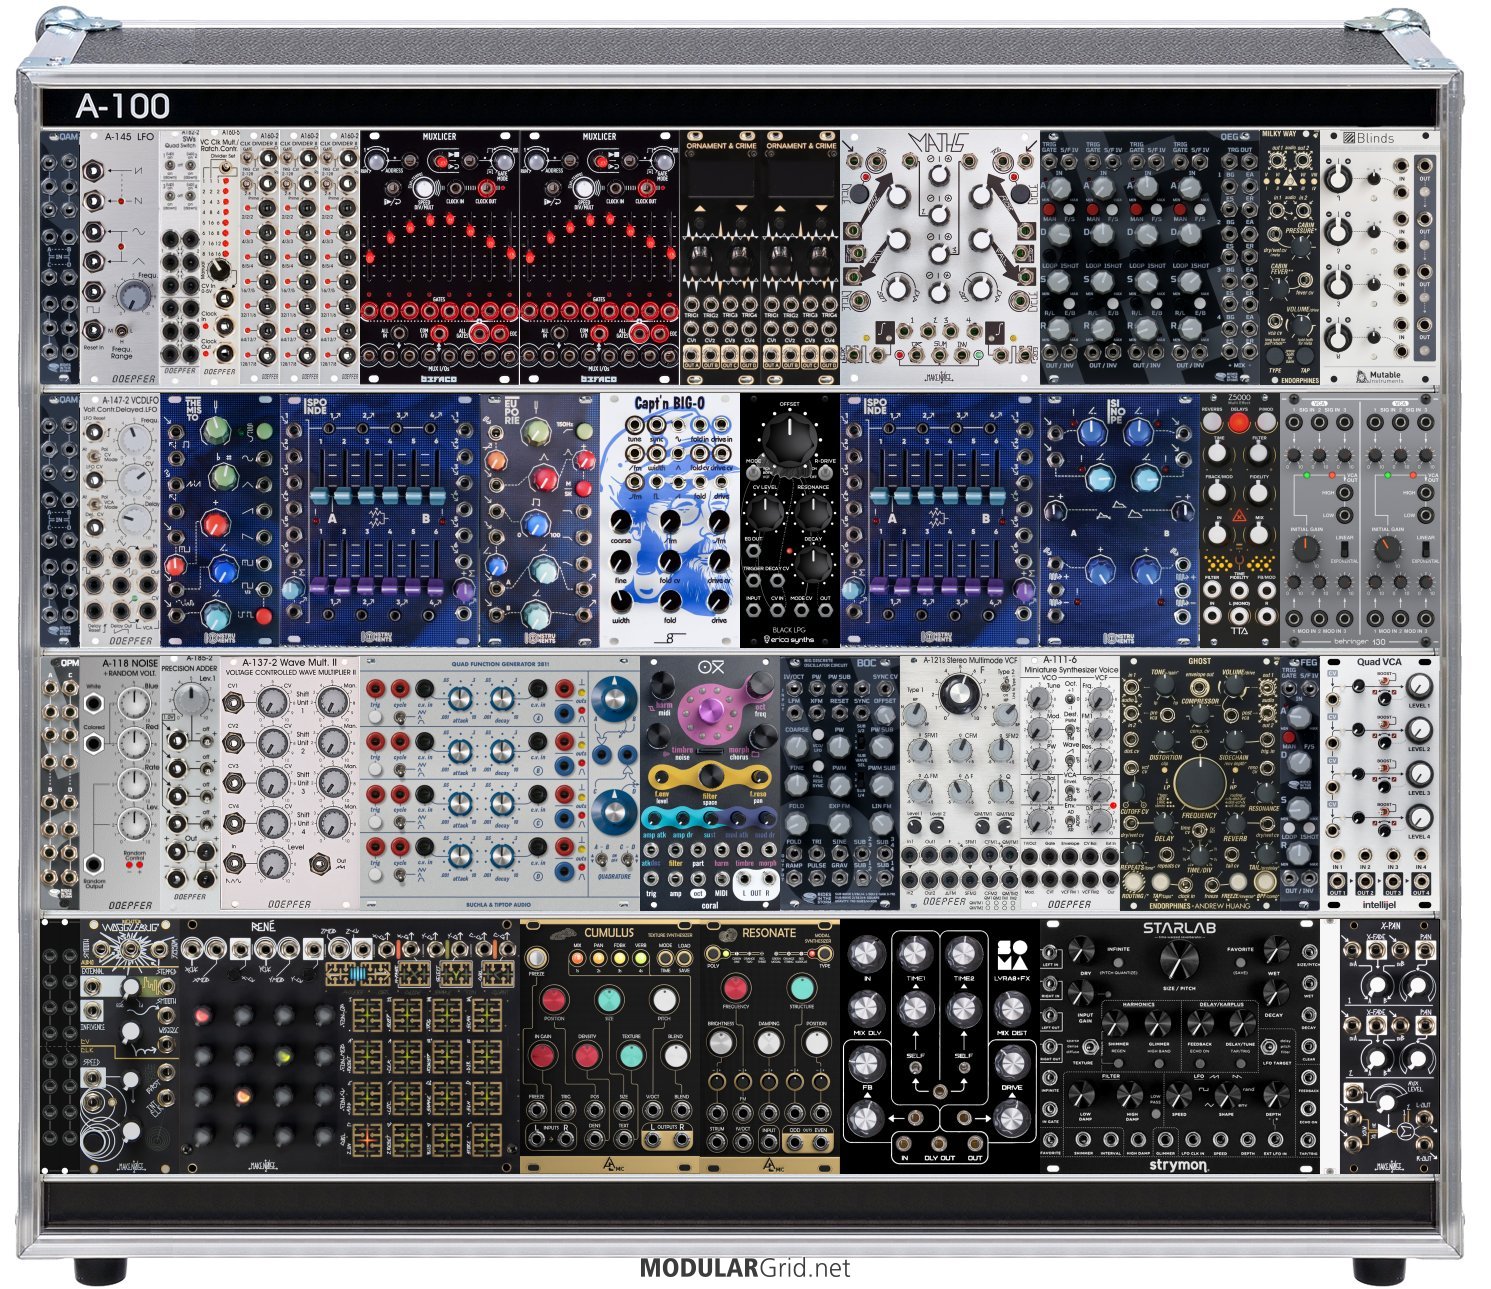Select the Milky Way effects module
This screenshot has height=1289, width=1491.
[x=1290, y=256]
